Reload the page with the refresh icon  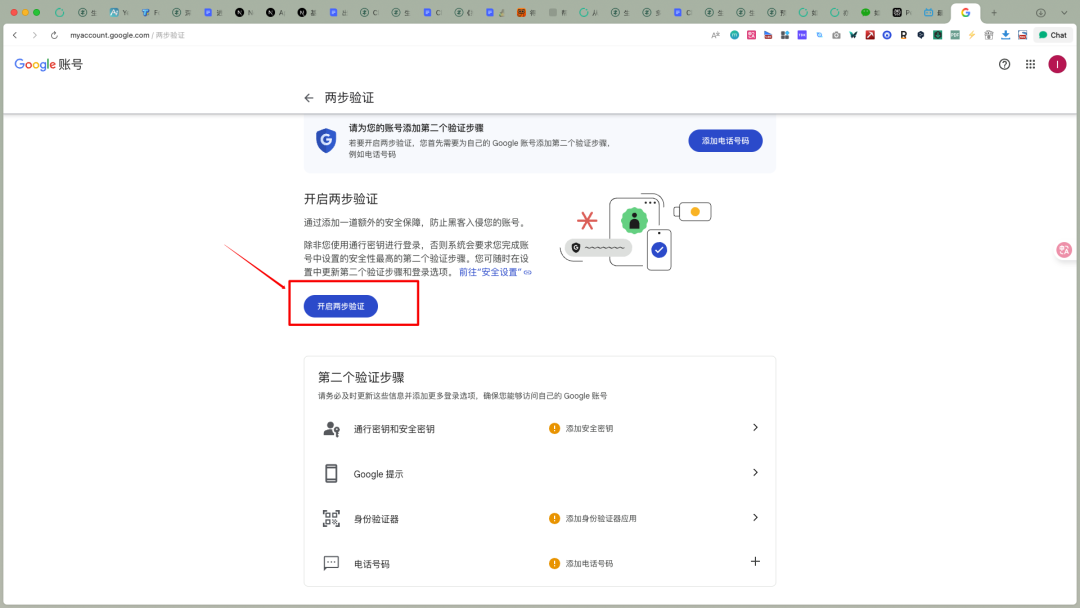click(54, 35)
